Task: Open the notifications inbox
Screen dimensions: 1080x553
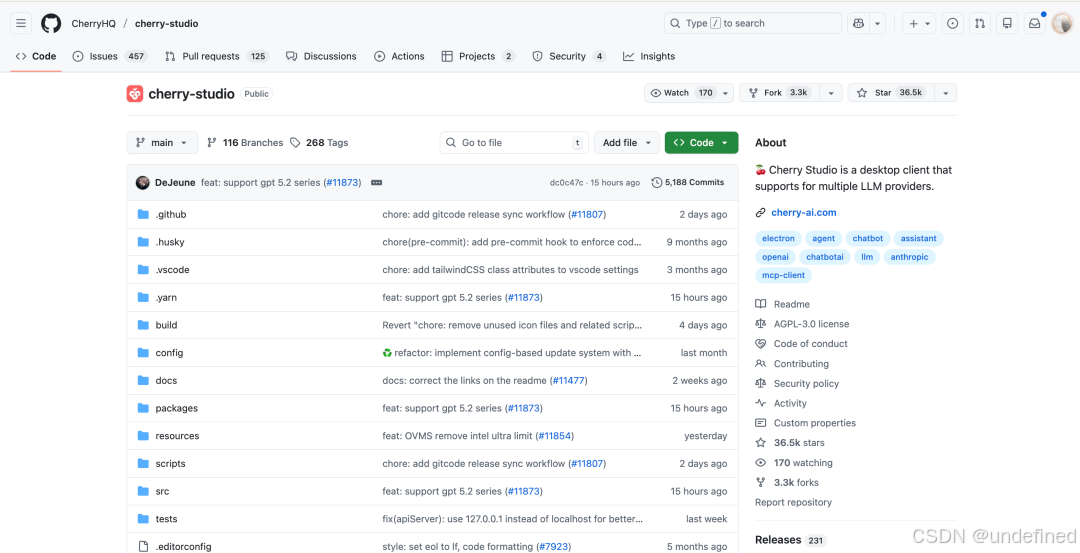Action: click(x=1035, y=23)
